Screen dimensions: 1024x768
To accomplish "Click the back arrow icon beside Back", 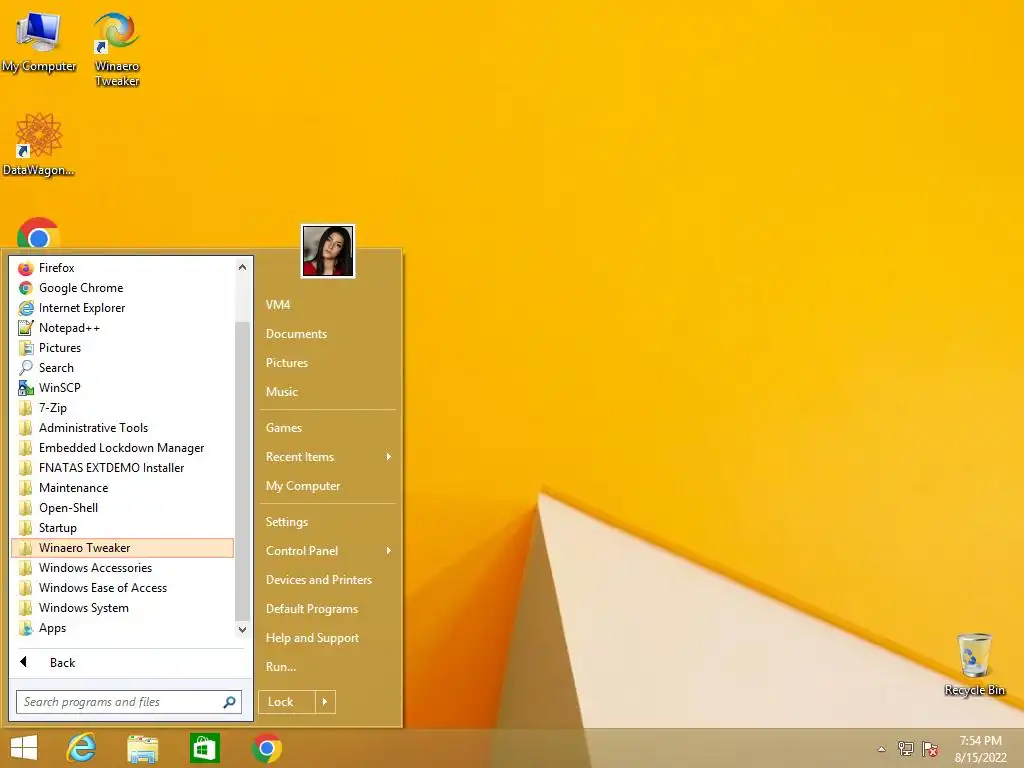I will pyautogui.click(x=24, y=662).
